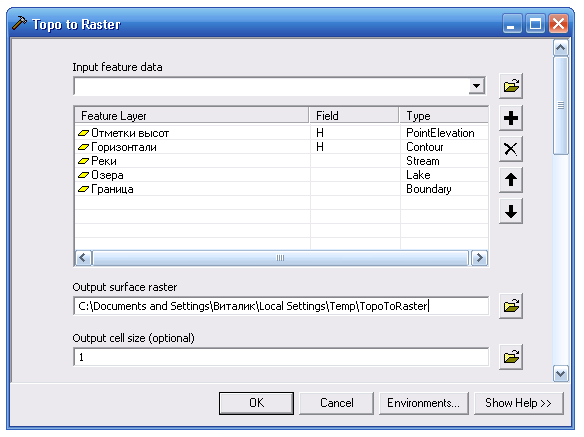
Task: Click the Feature Layer column header
Action: (192, 115)
